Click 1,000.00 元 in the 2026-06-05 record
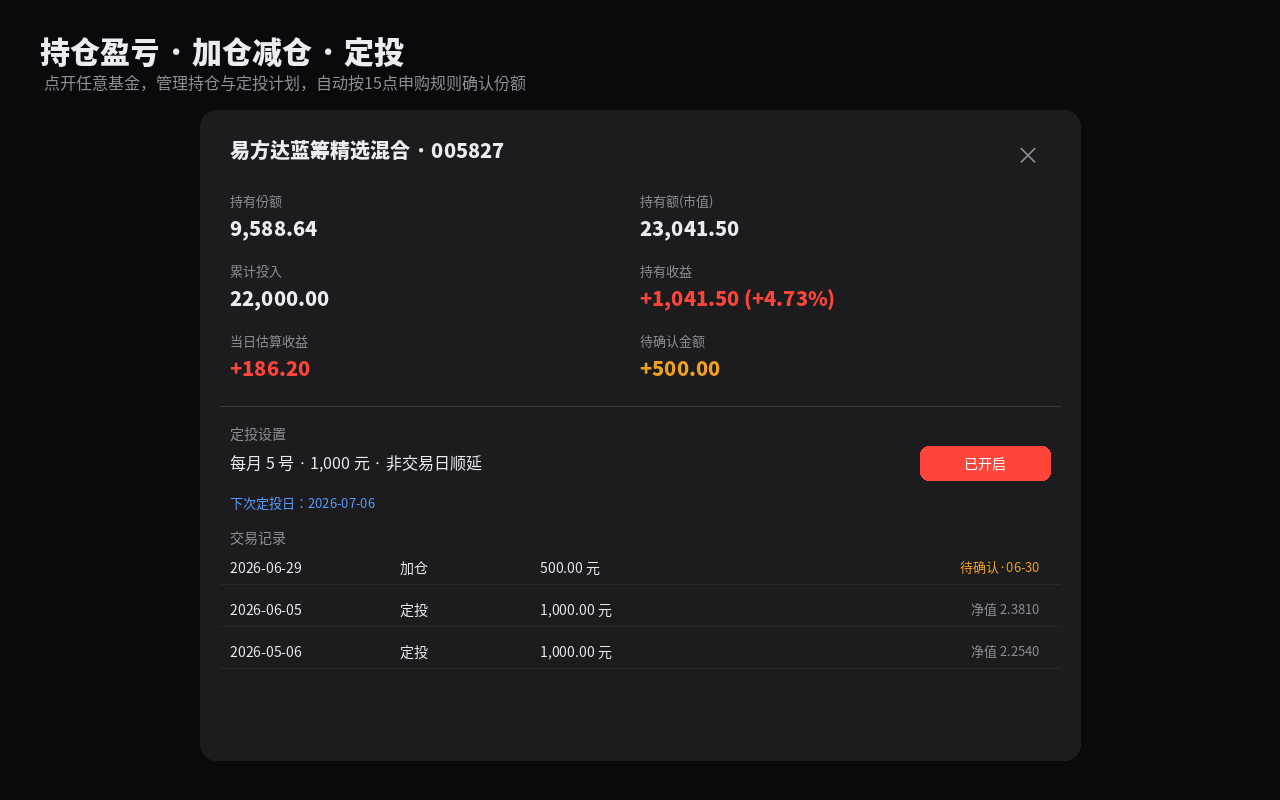1280x800 pixels. pos(576,610)
